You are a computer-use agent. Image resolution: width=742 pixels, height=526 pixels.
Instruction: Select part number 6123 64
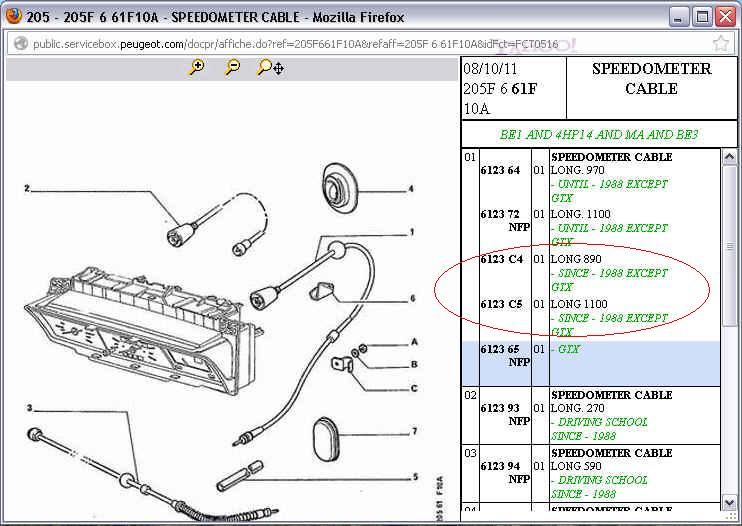coord(500,170)
